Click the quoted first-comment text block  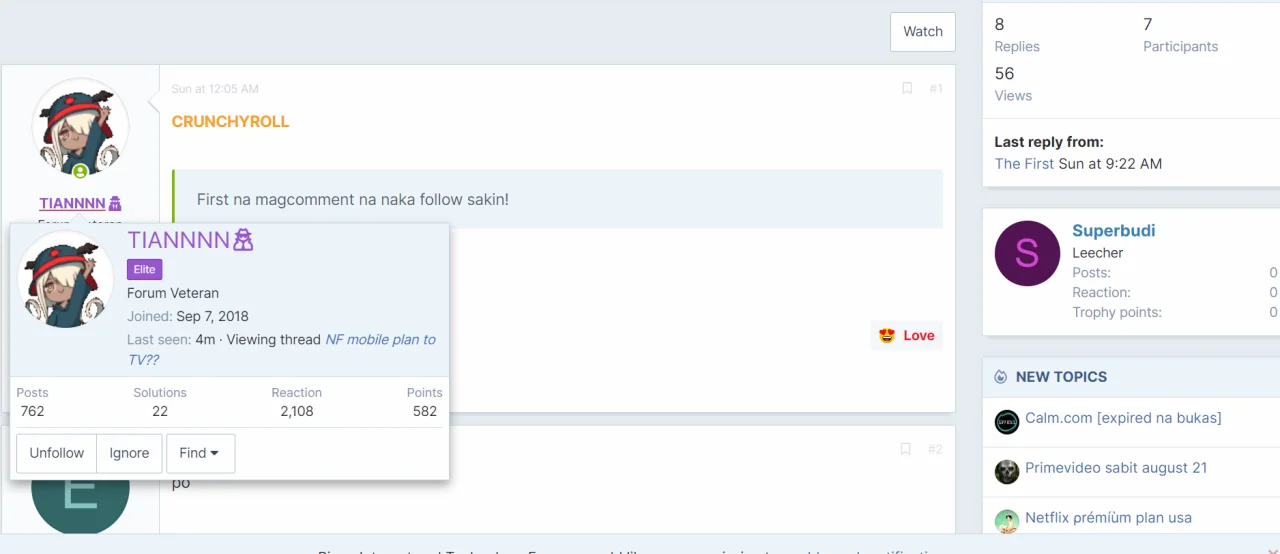tap(558, 199)
